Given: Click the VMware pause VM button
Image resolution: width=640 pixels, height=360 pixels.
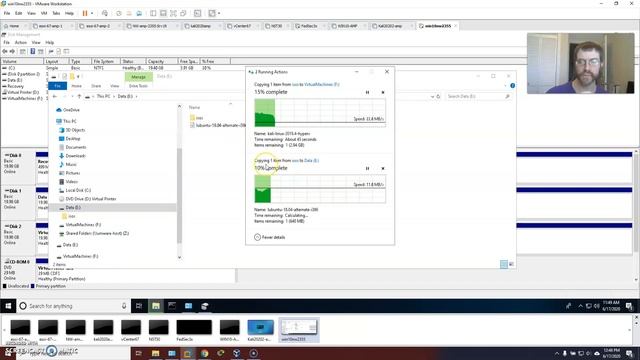Looking at the screenshot, I should pos(85,13).
